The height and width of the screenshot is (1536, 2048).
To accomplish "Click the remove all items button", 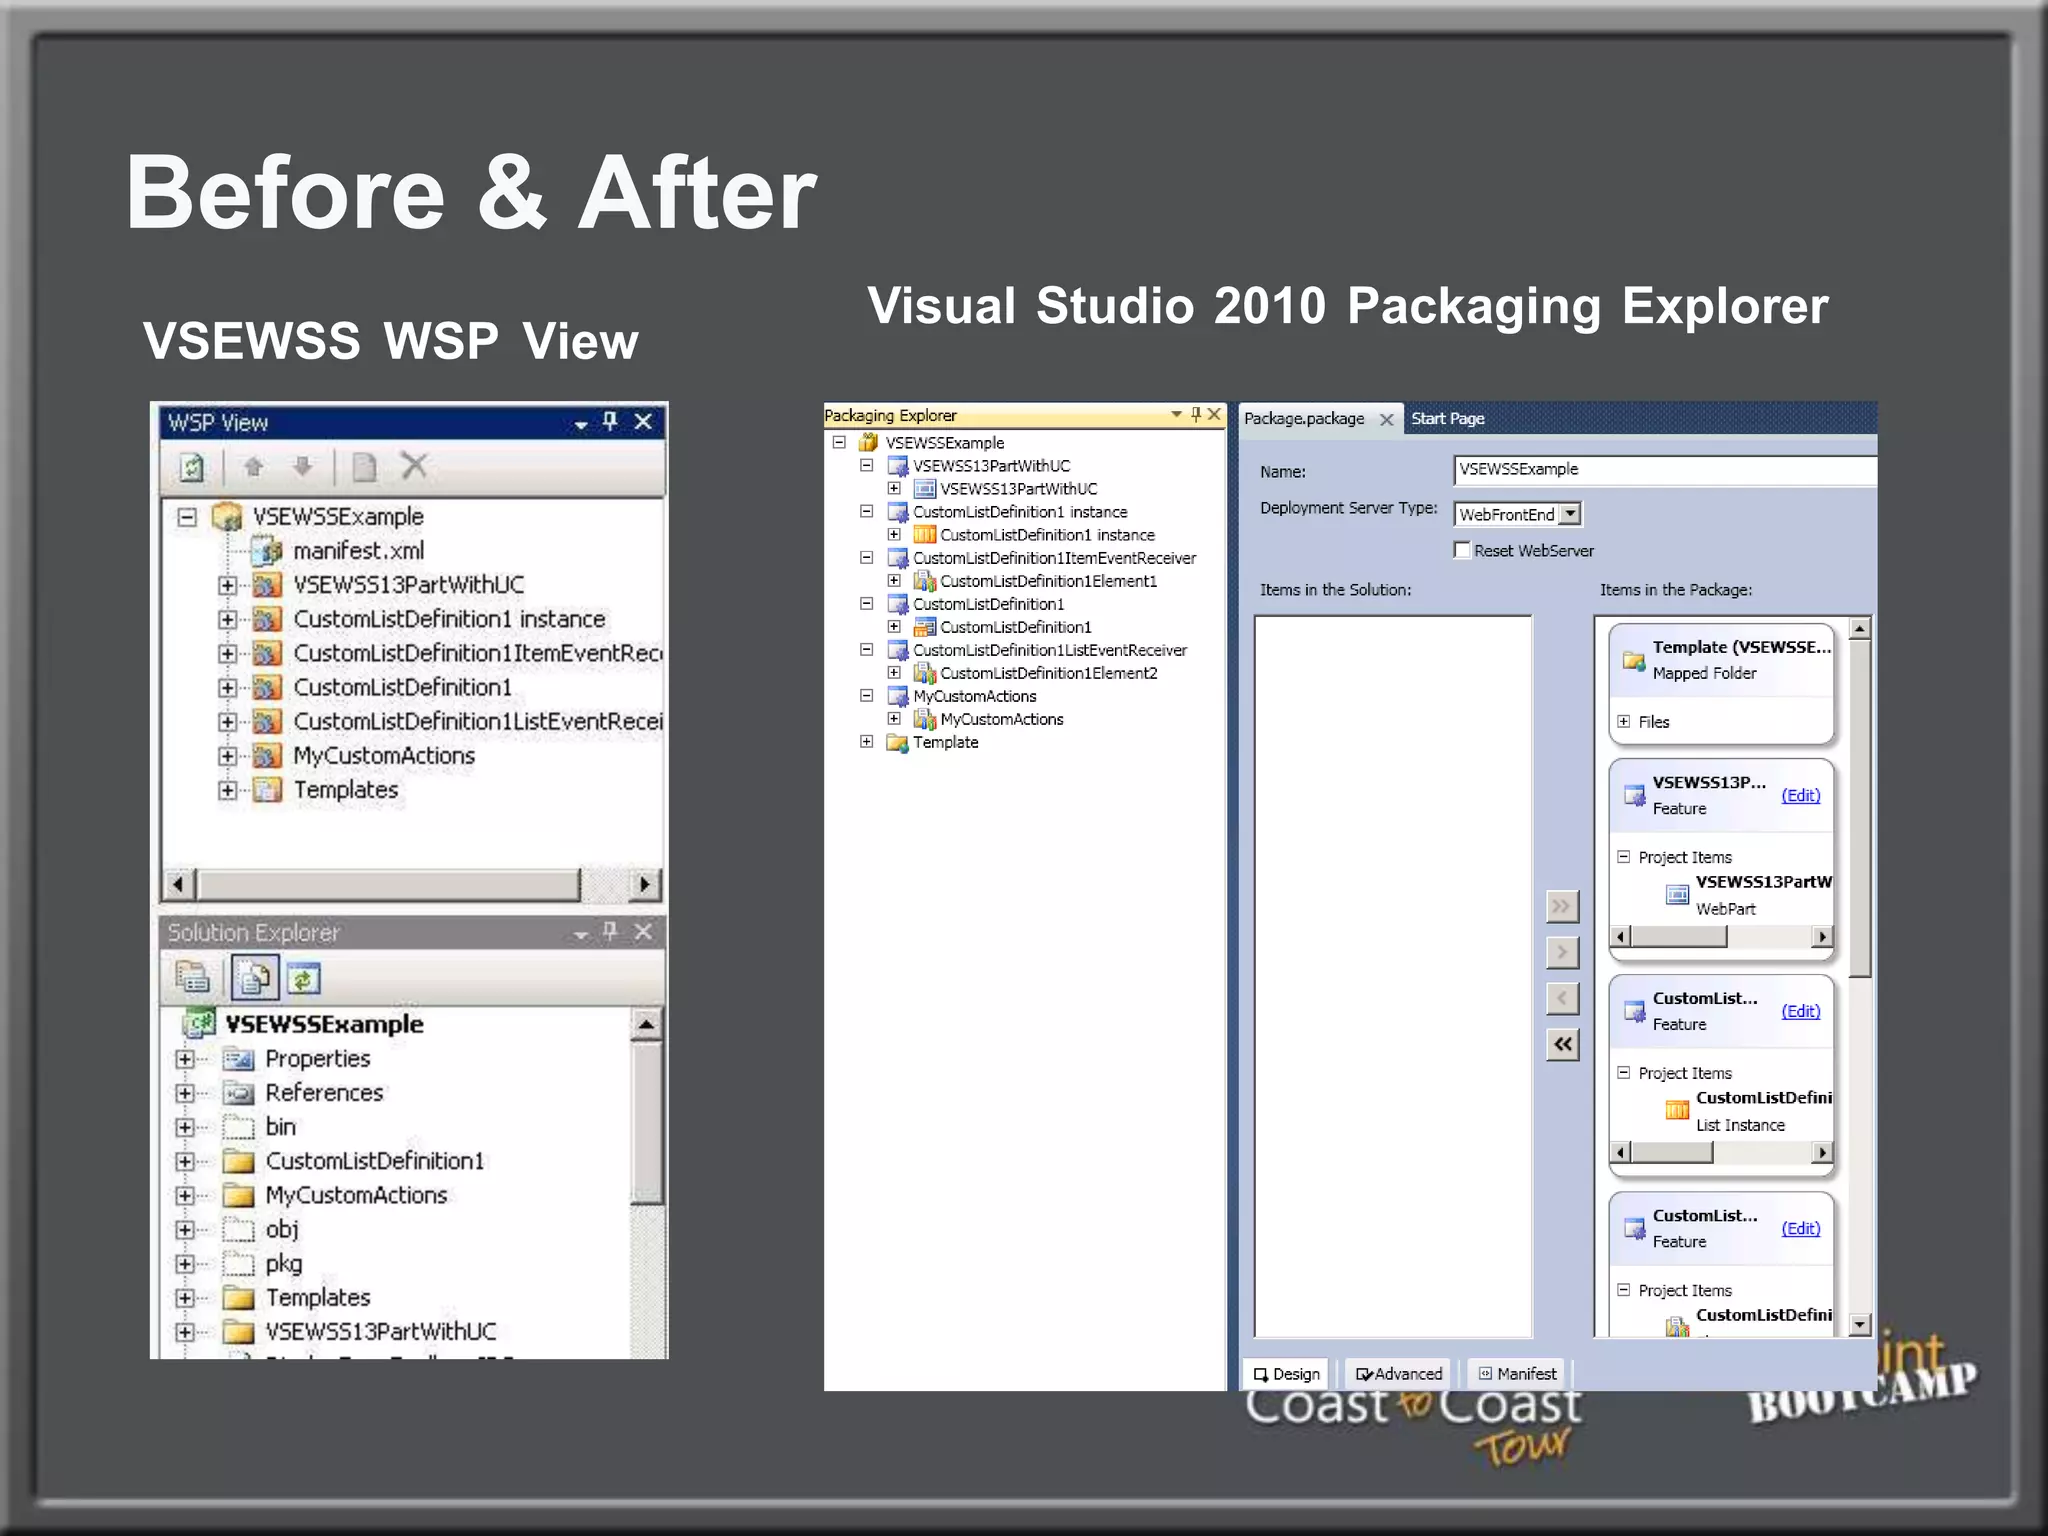I will click(x=1561, y=1044).
